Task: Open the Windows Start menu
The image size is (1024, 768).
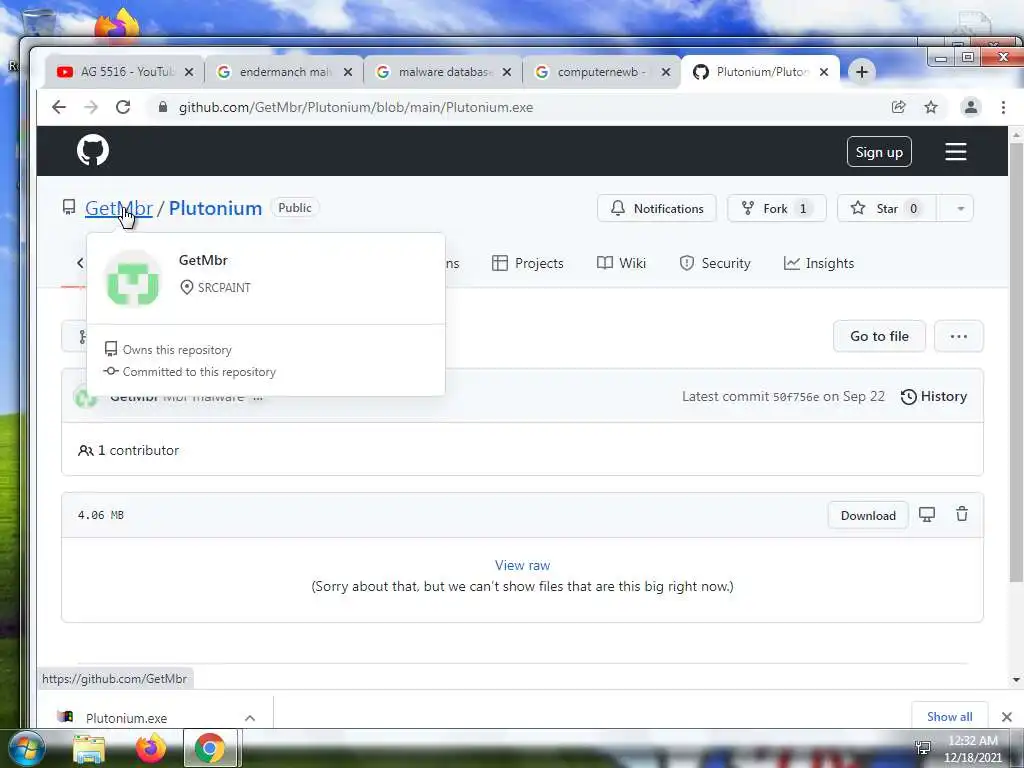Action: click(26, 748)
